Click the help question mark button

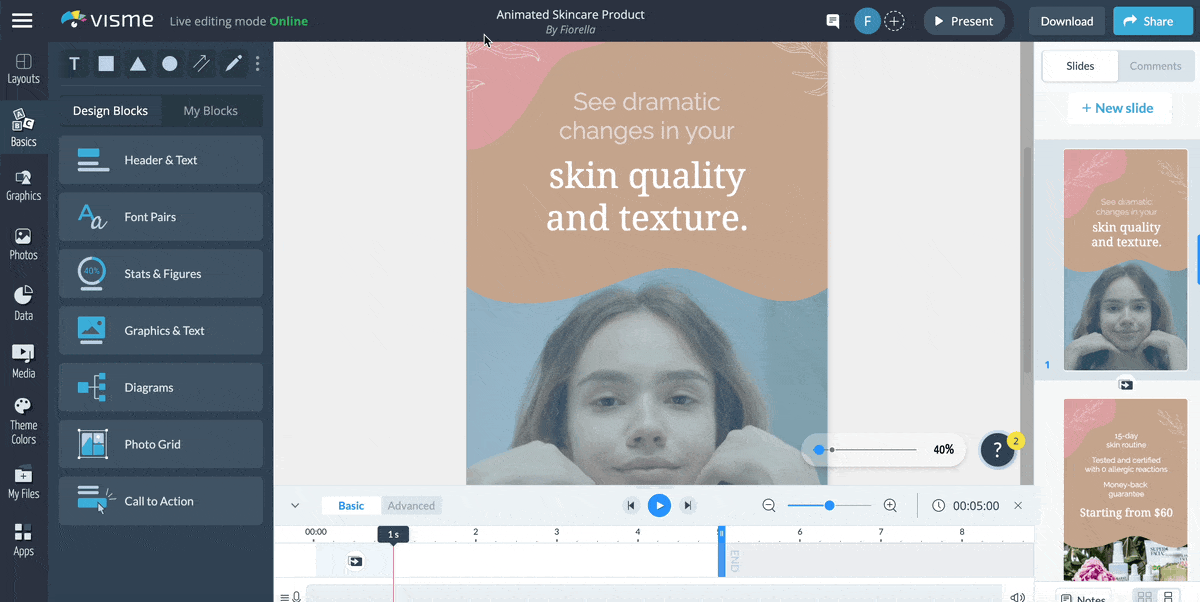tap(997, 450)
